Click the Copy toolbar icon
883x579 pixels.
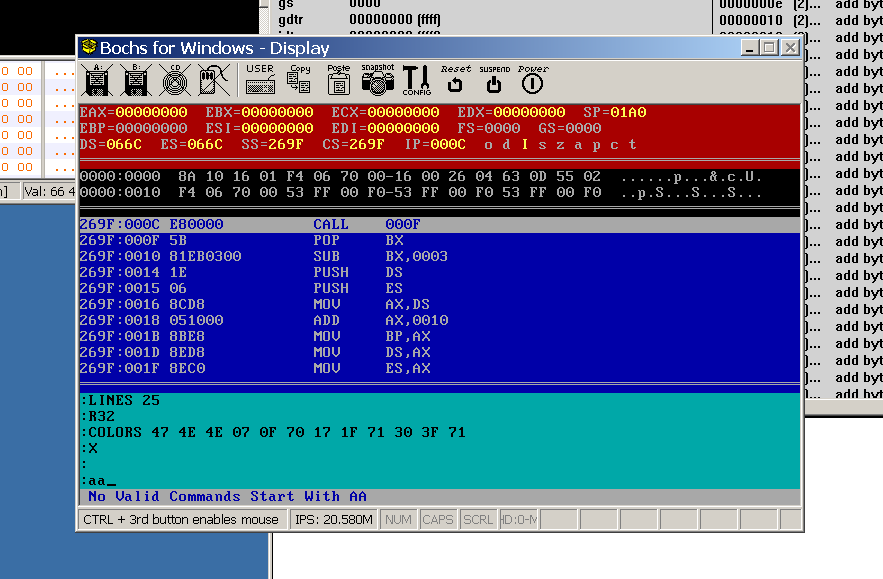coord(299,80)
